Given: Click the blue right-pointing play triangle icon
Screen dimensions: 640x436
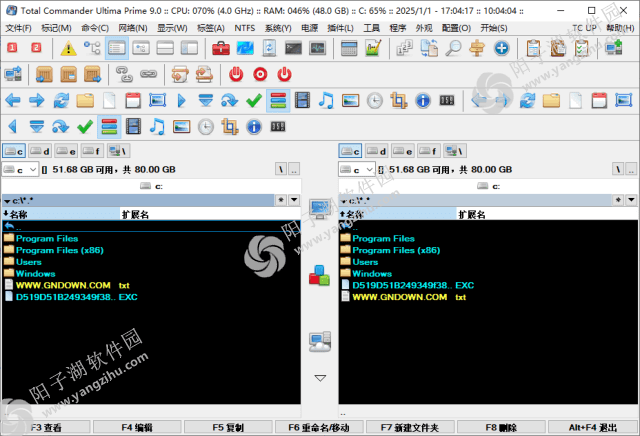Looking at the screenshot, I should click(x=182, y=100).
